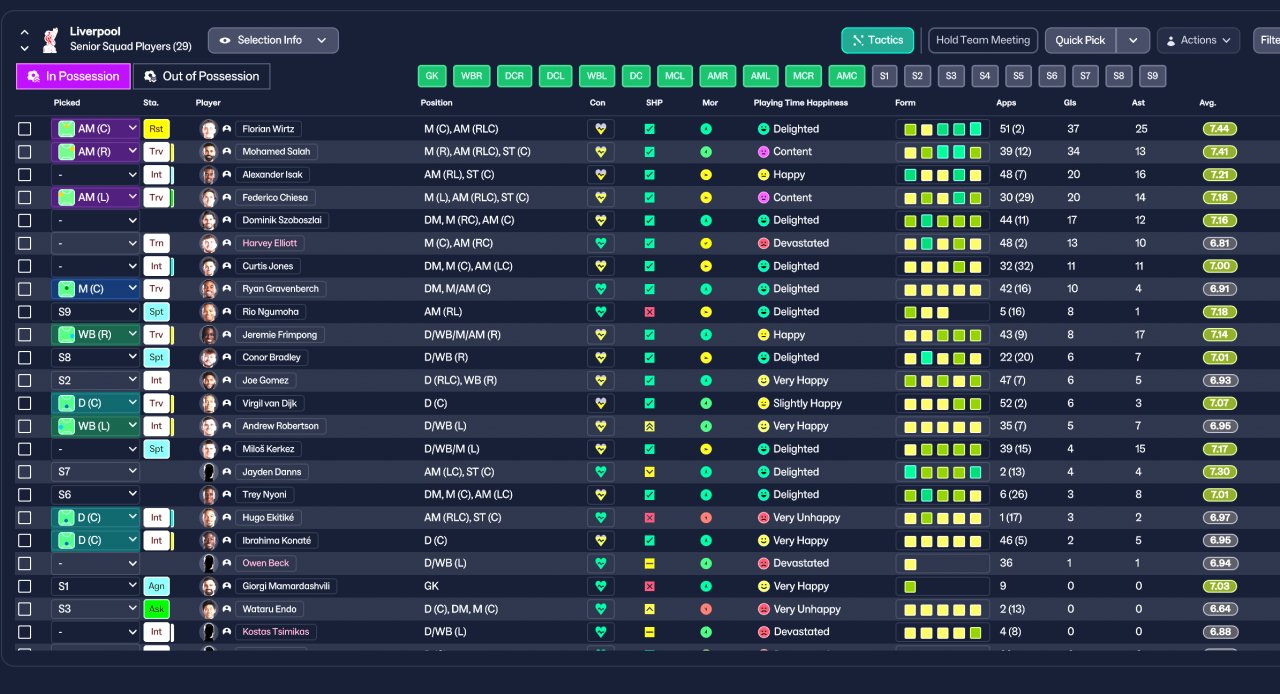Click Trey Nyoni's player portrait
Screen dimensions: 1280x694
pos(208,495)
